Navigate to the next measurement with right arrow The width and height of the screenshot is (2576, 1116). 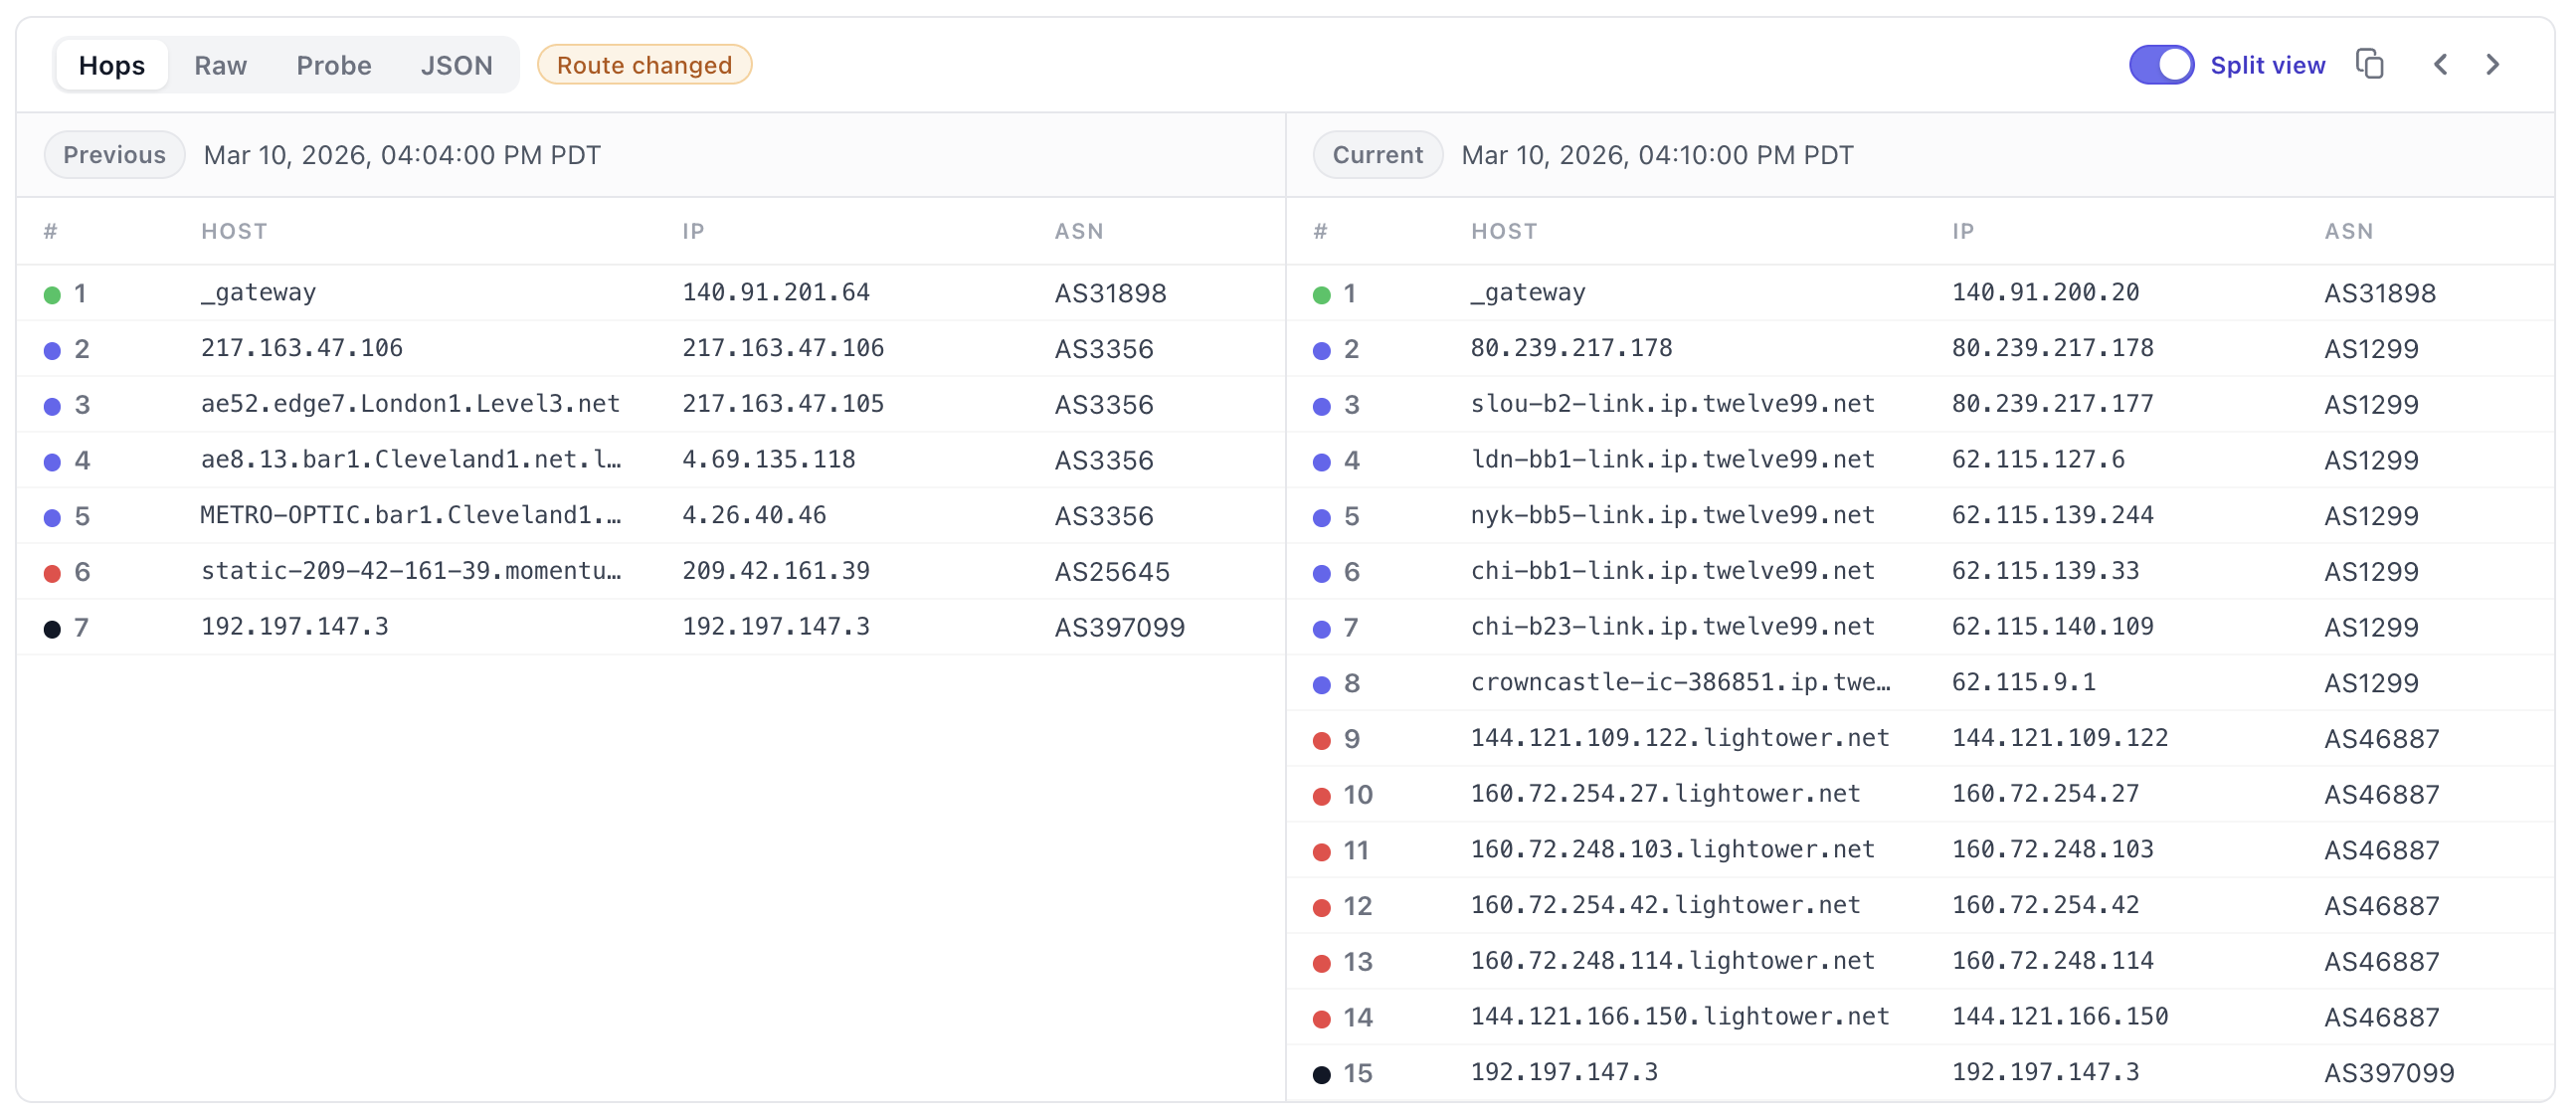tap(2492, 64)
